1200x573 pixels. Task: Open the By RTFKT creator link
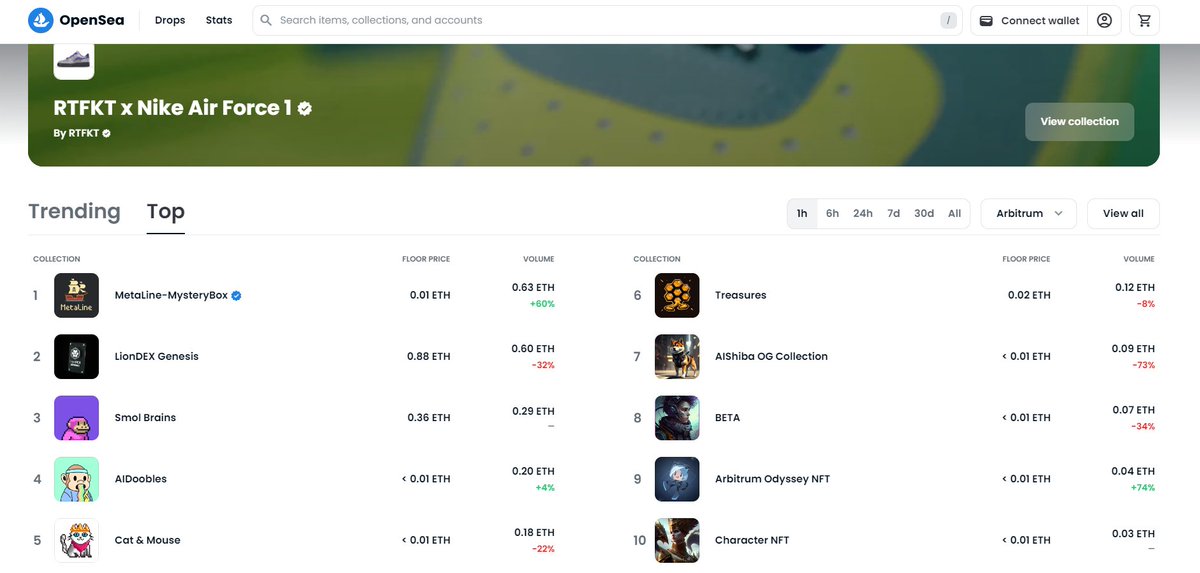point(74,133)
